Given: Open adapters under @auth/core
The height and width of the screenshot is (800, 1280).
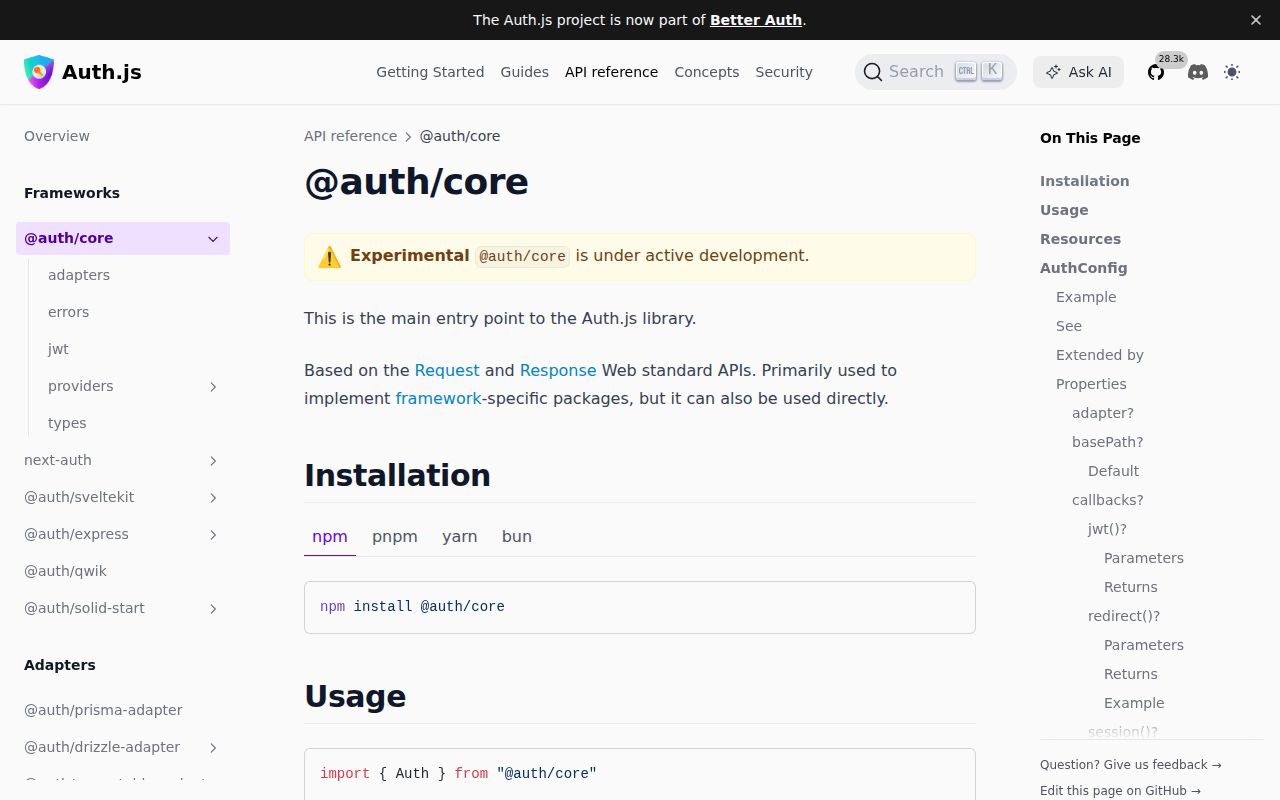Looking at the screenshot, I should (x=79, y=275).
